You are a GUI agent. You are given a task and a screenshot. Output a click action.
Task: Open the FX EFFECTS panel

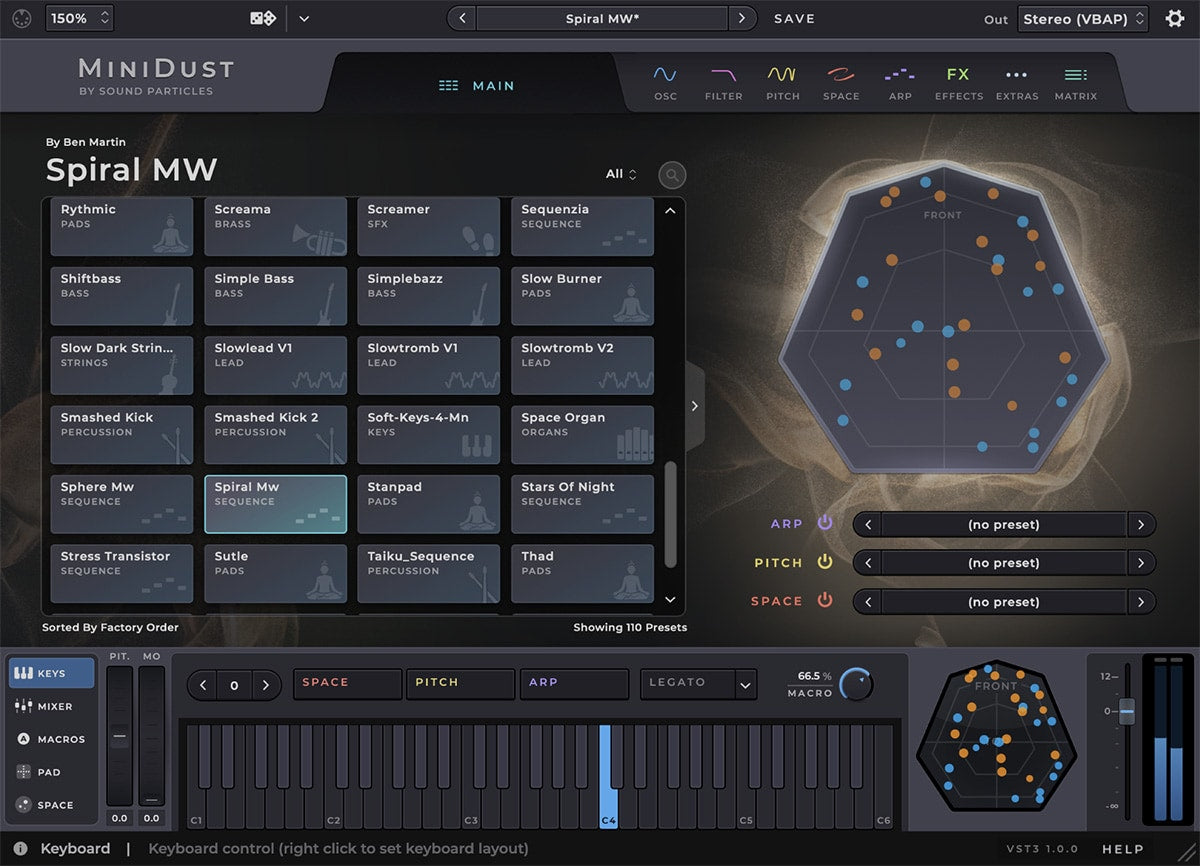958,80
